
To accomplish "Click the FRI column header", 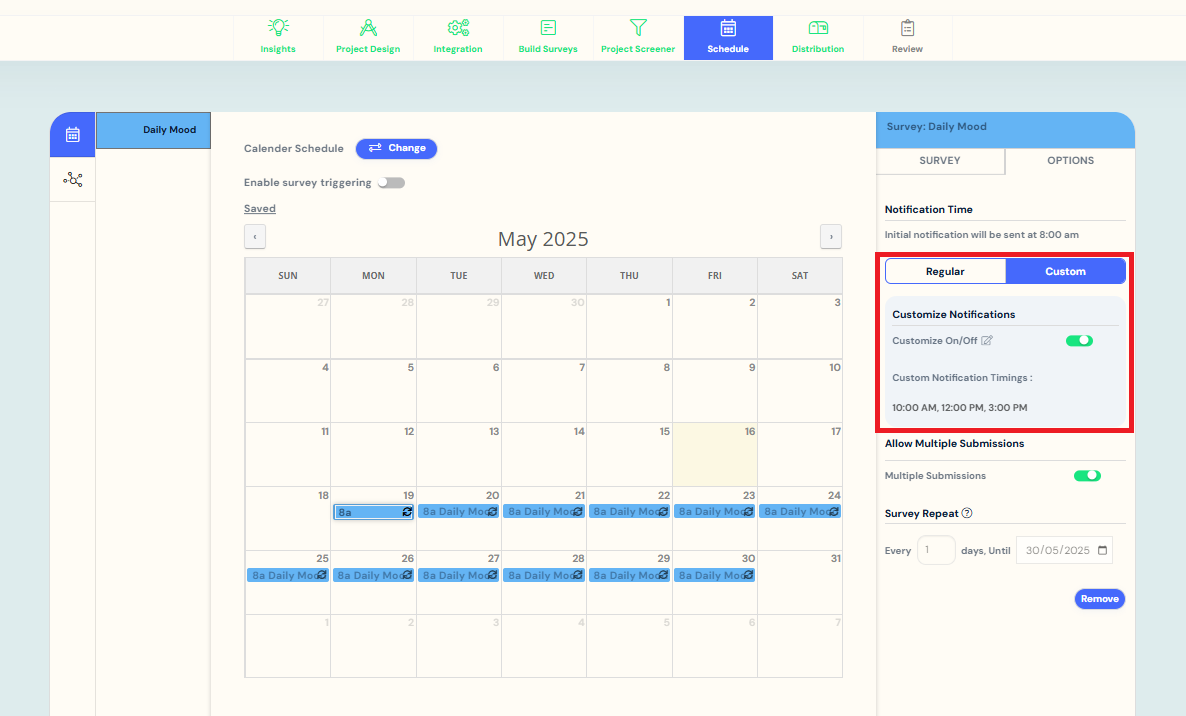I will (x=715, y=276).
